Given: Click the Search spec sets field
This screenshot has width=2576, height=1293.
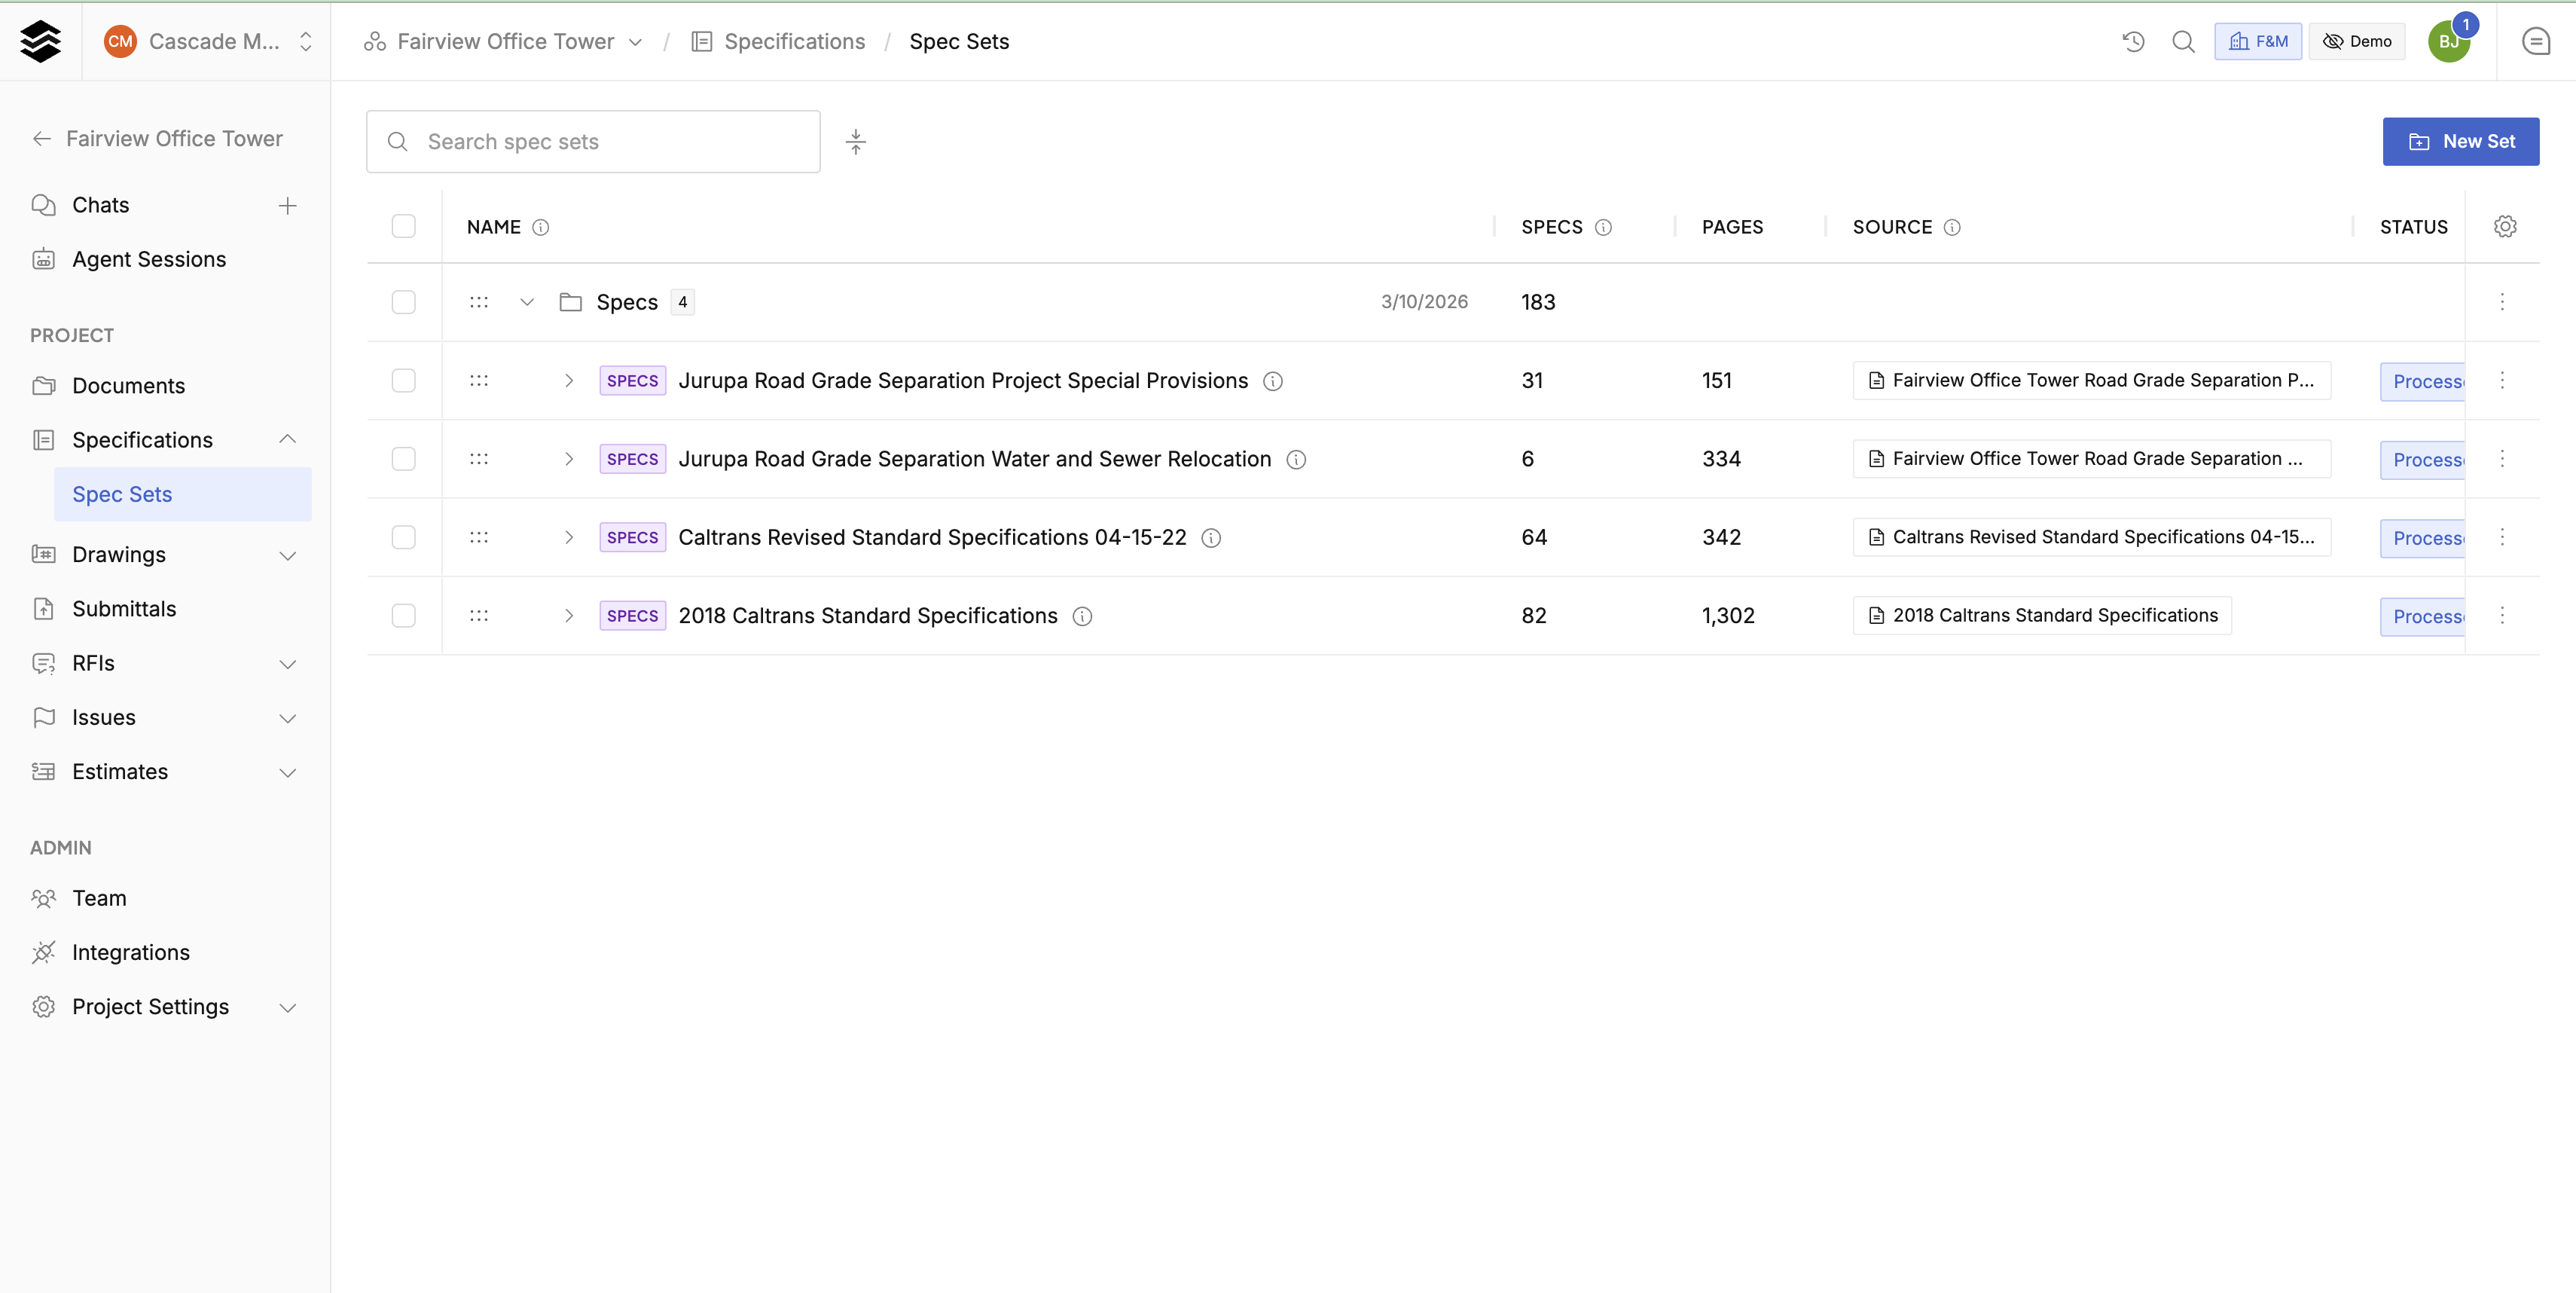Looking at the screenshot, I should 593,141.
